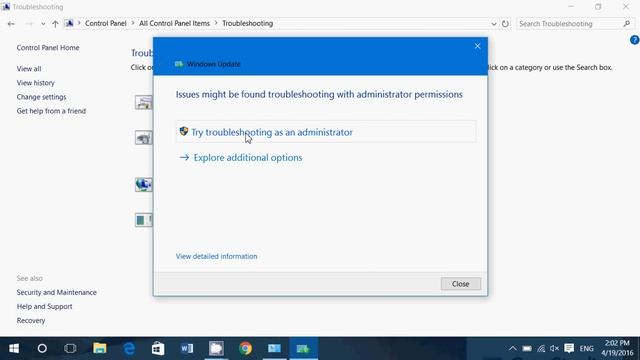The height and width of the screenshot is (360, 640).
Task: Open Control Panel Home in the sidebar
Action: (48, 48)
